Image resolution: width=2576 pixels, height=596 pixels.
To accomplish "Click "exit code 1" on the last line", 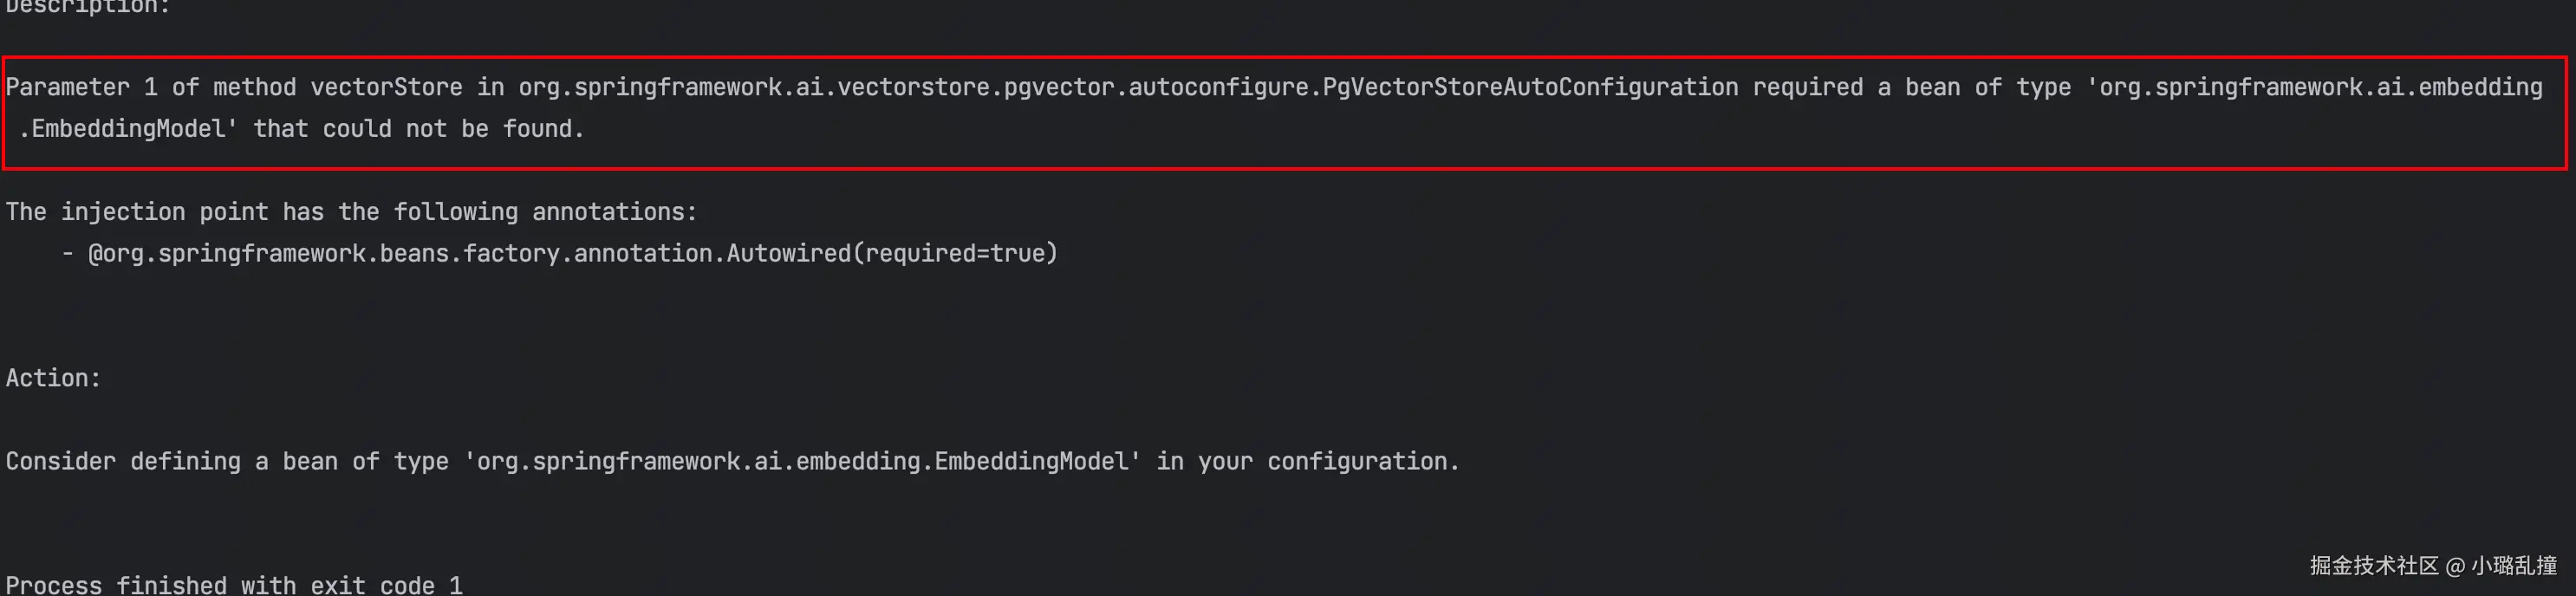I will pos(386,585).
